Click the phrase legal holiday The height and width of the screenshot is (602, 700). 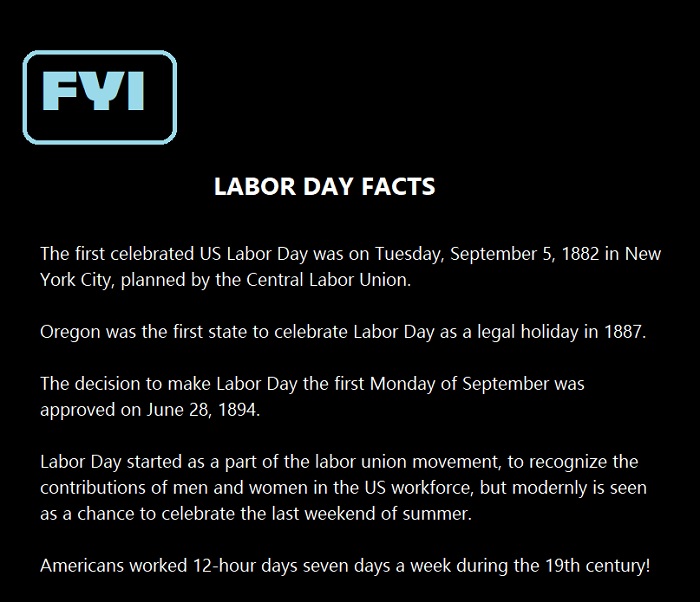(528, 333)
